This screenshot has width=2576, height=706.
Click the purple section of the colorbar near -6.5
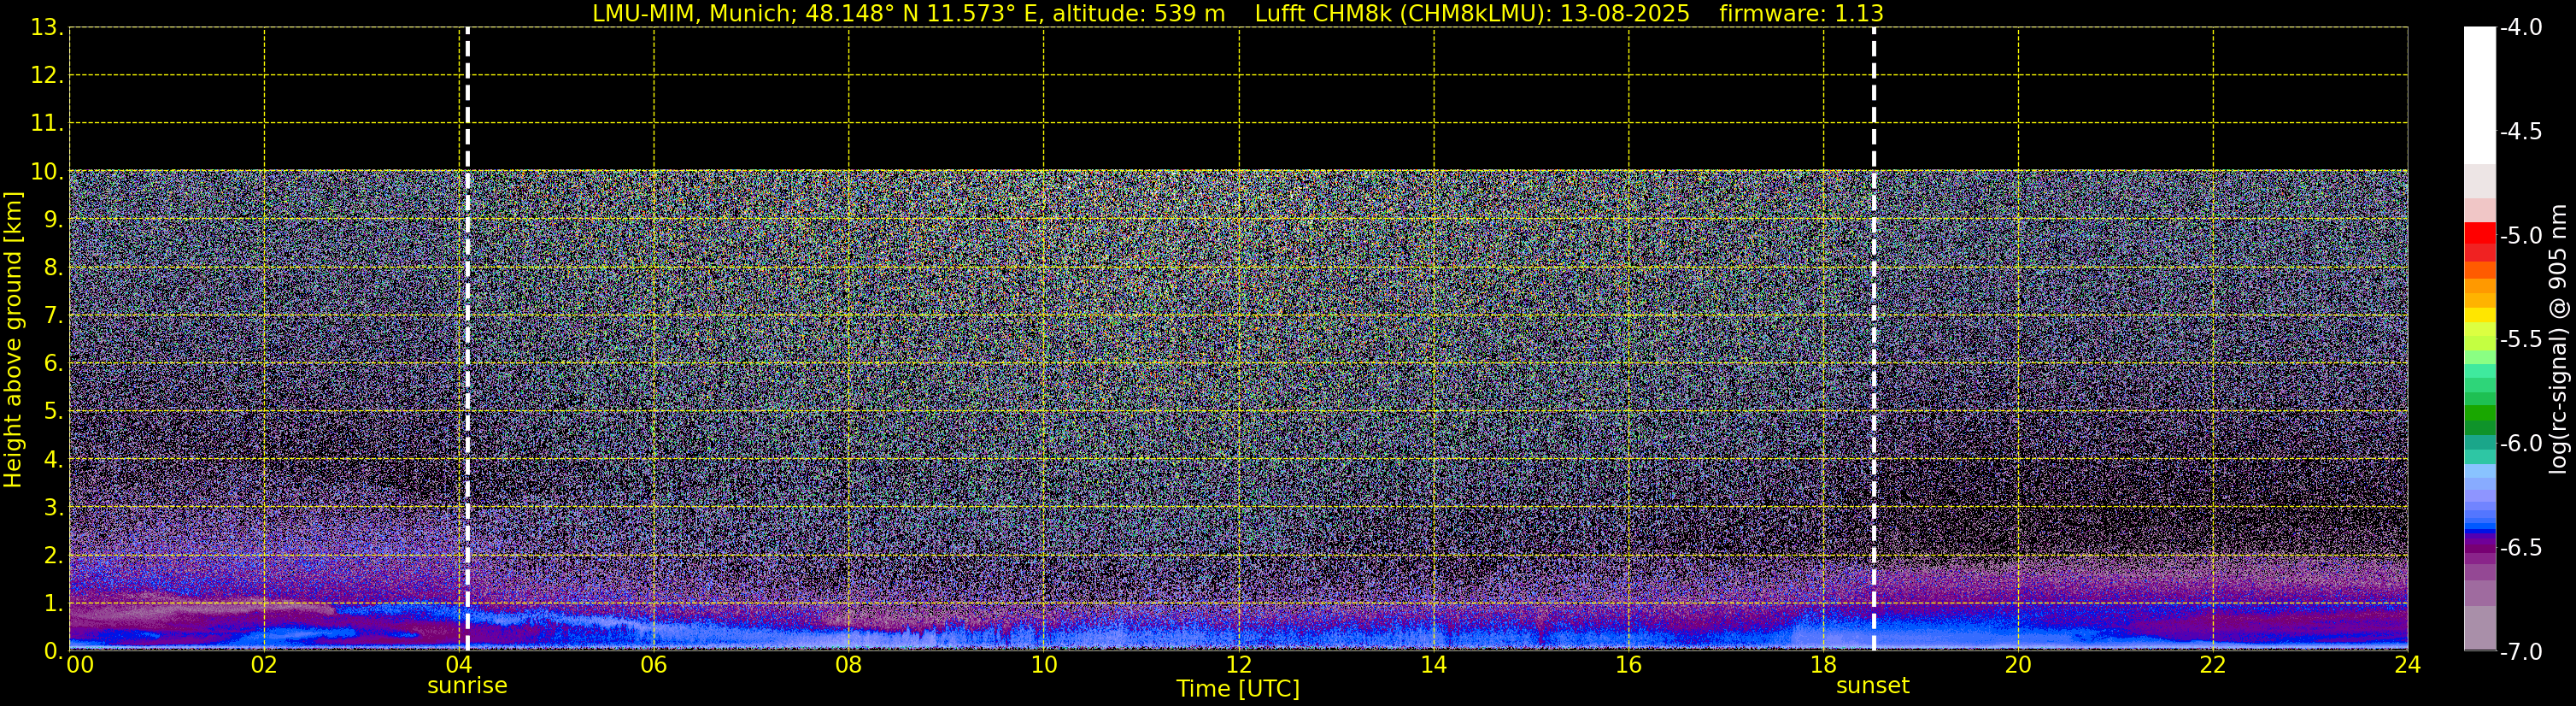[x=2479, y=547]
